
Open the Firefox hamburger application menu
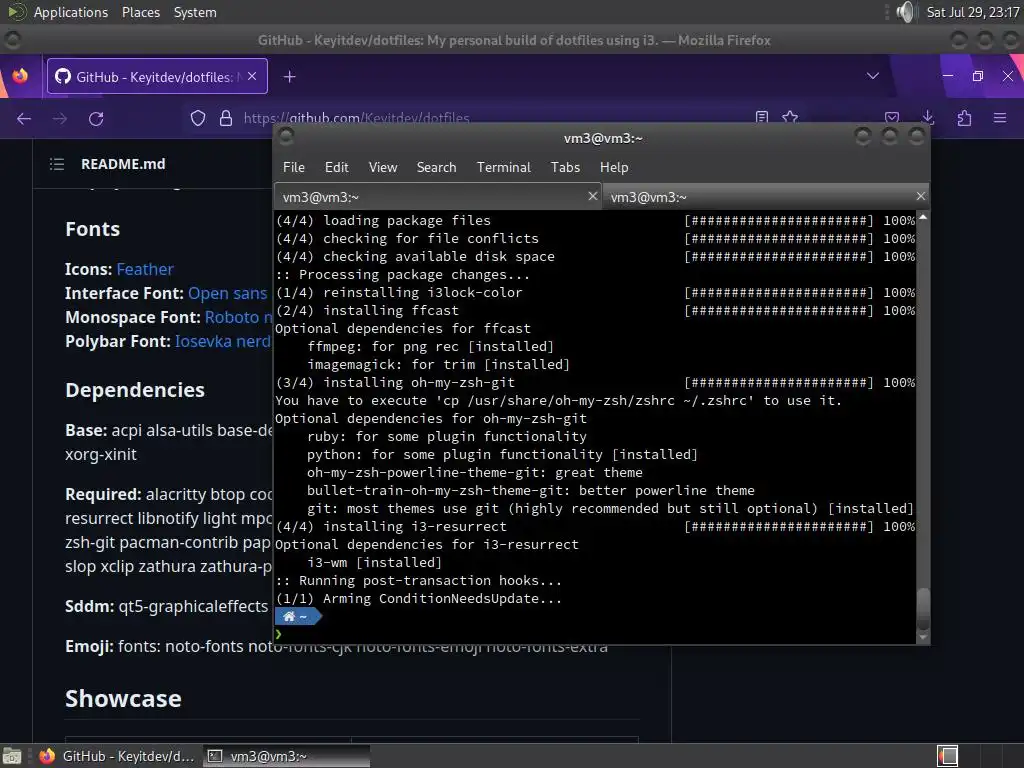pyautogui.click(x=1000, y=118)
